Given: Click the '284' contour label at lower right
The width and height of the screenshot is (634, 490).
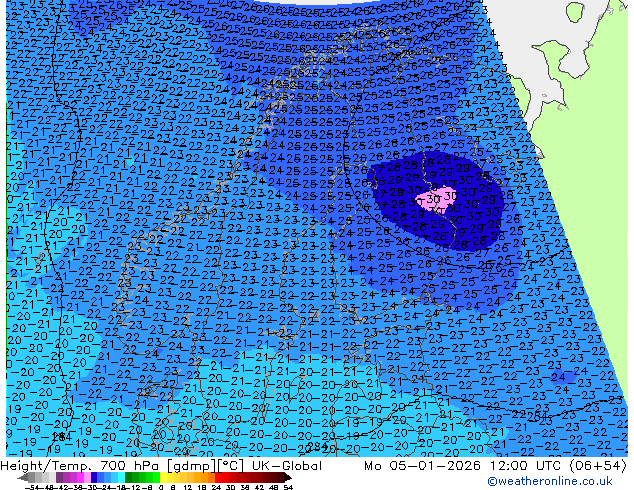Looking at the screenshot, I should [538, 416].
